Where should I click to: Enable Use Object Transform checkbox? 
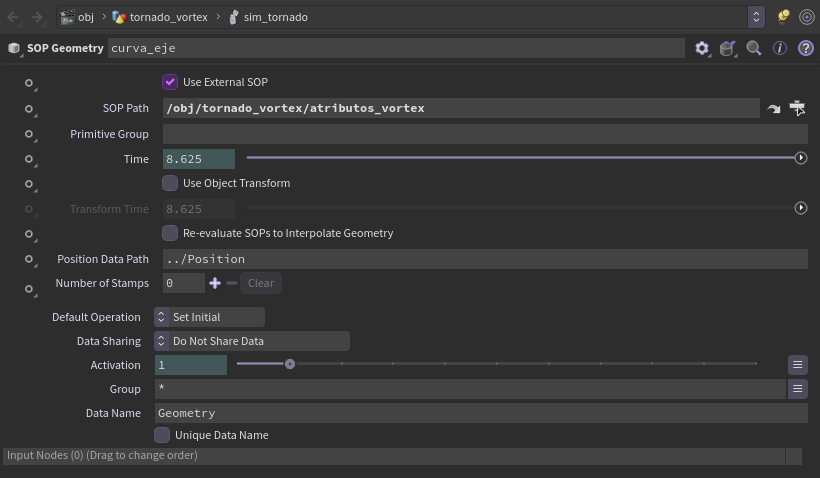click(x=170, y=183)
